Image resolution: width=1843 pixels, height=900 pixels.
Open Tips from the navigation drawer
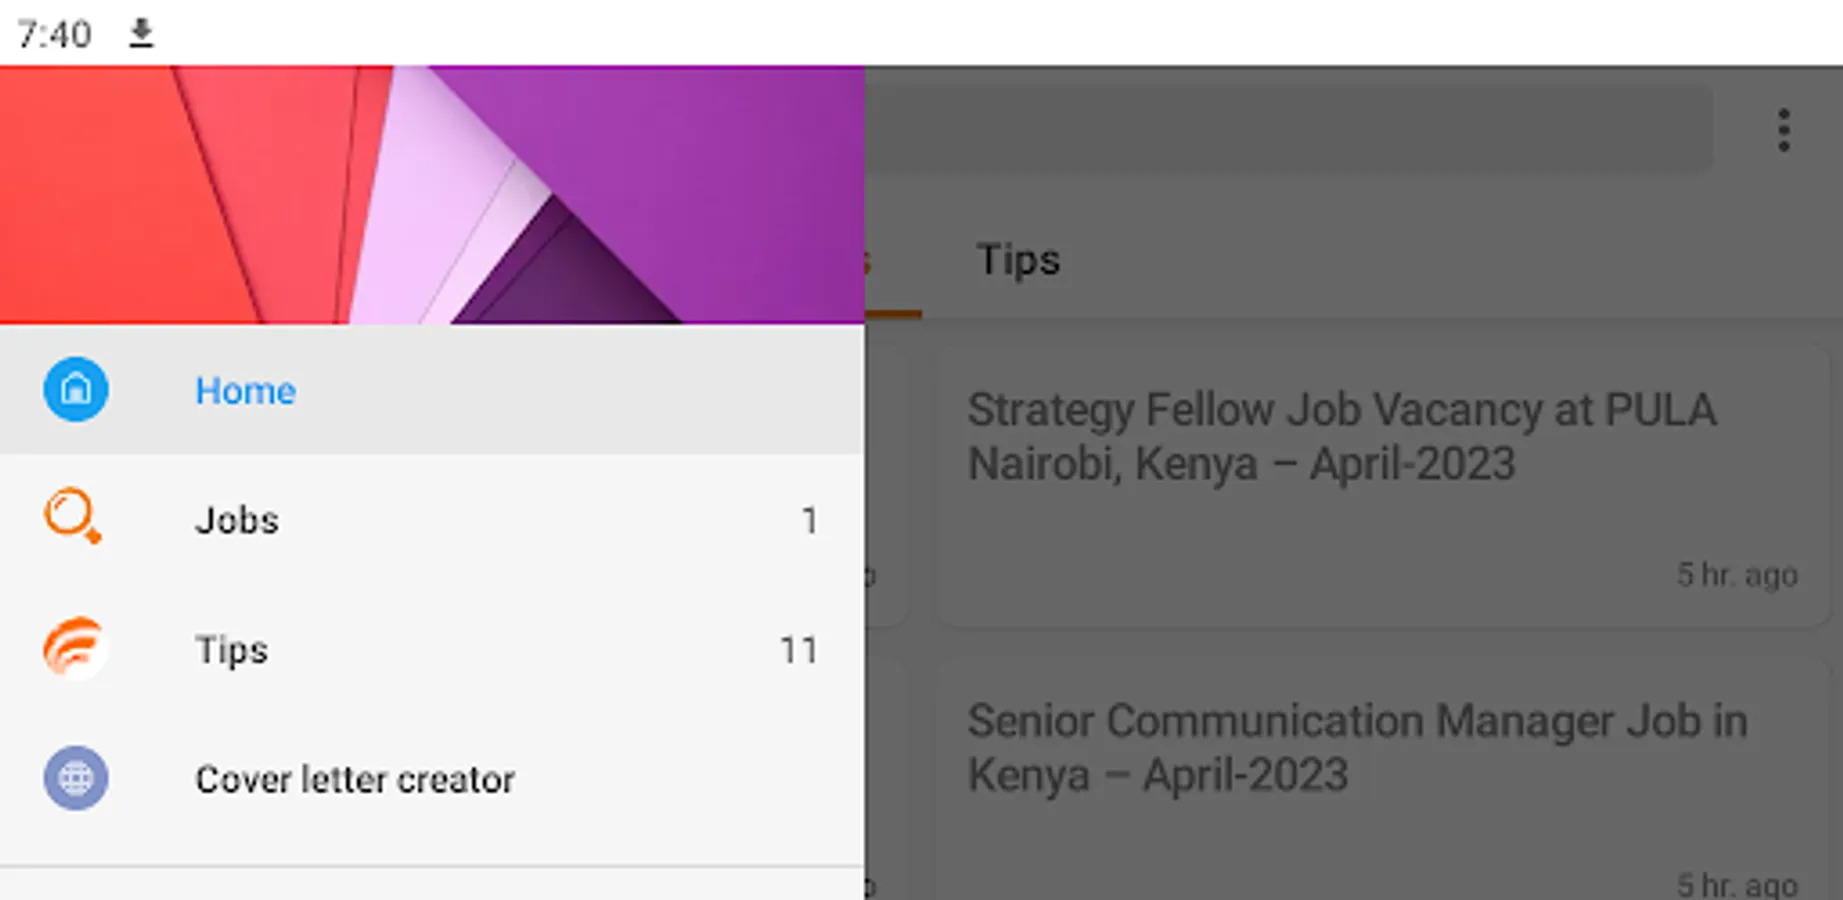[x=432, y=649]
